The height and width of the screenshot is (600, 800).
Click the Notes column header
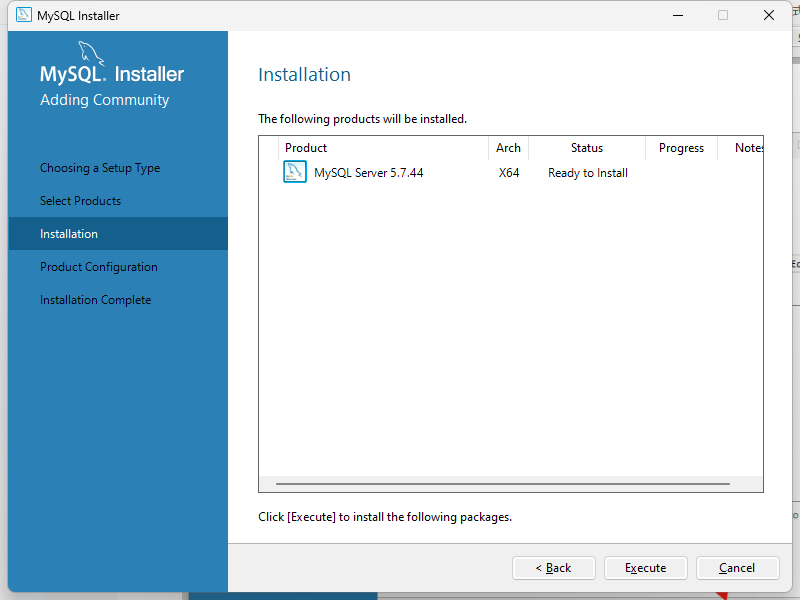tap(741, 148)
